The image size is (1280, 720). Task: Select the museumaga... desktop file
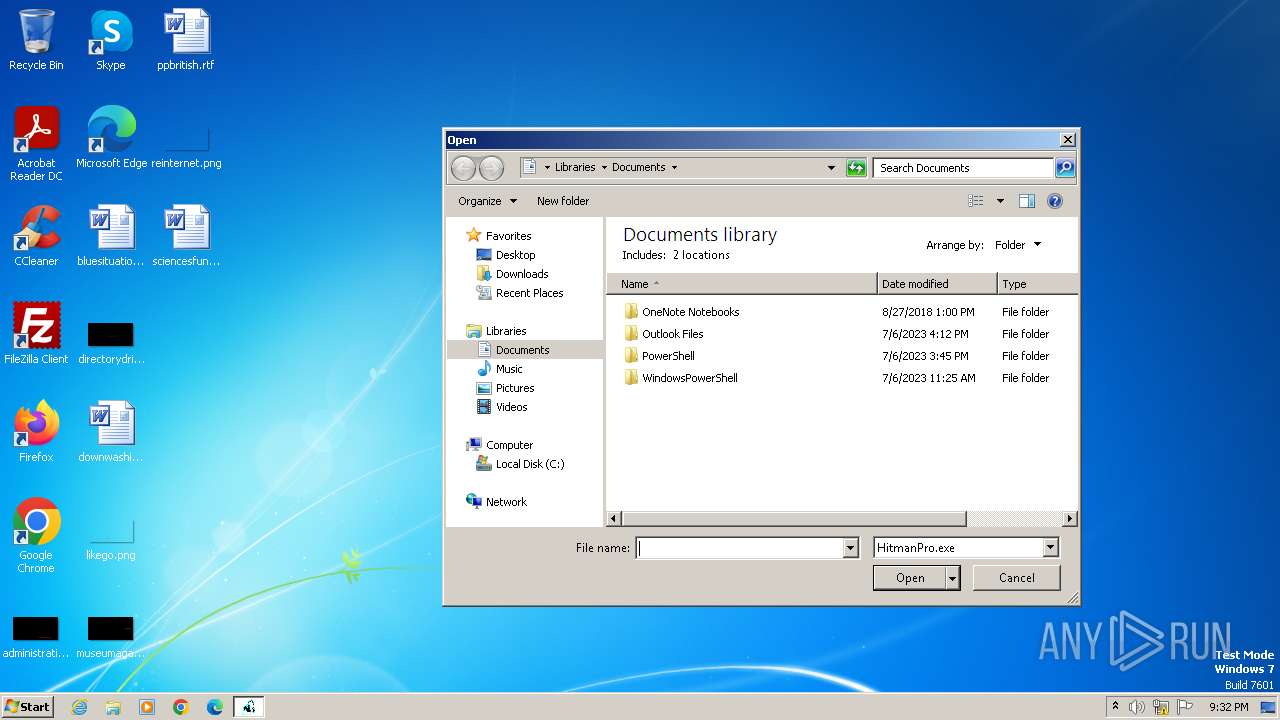pos(111,638)
